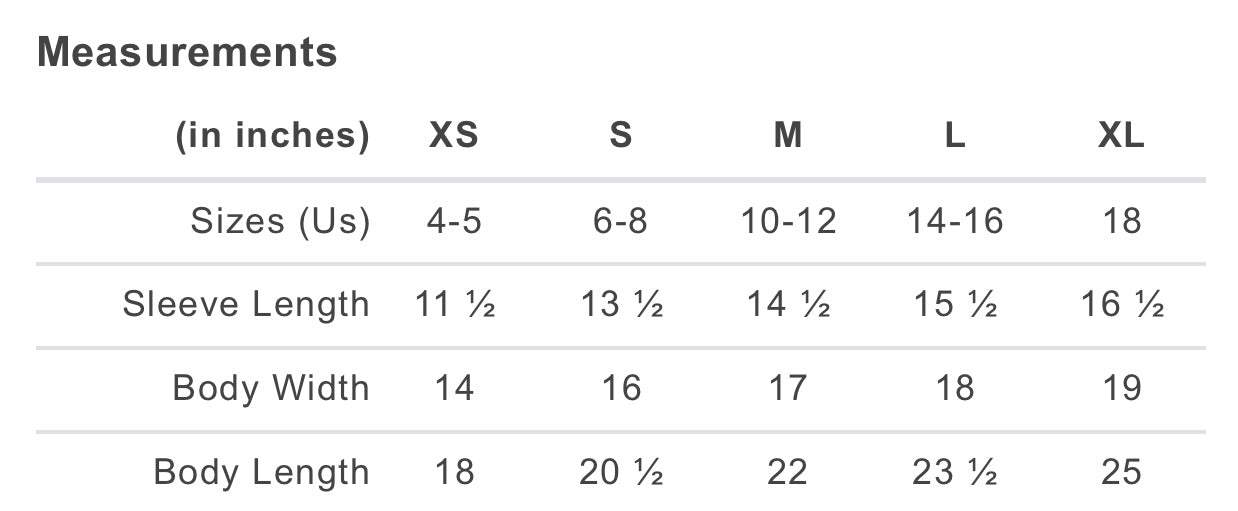Select the 10-12 size cell
The width and height of the screenshot is (1238, 511).
tap(788, 221)
